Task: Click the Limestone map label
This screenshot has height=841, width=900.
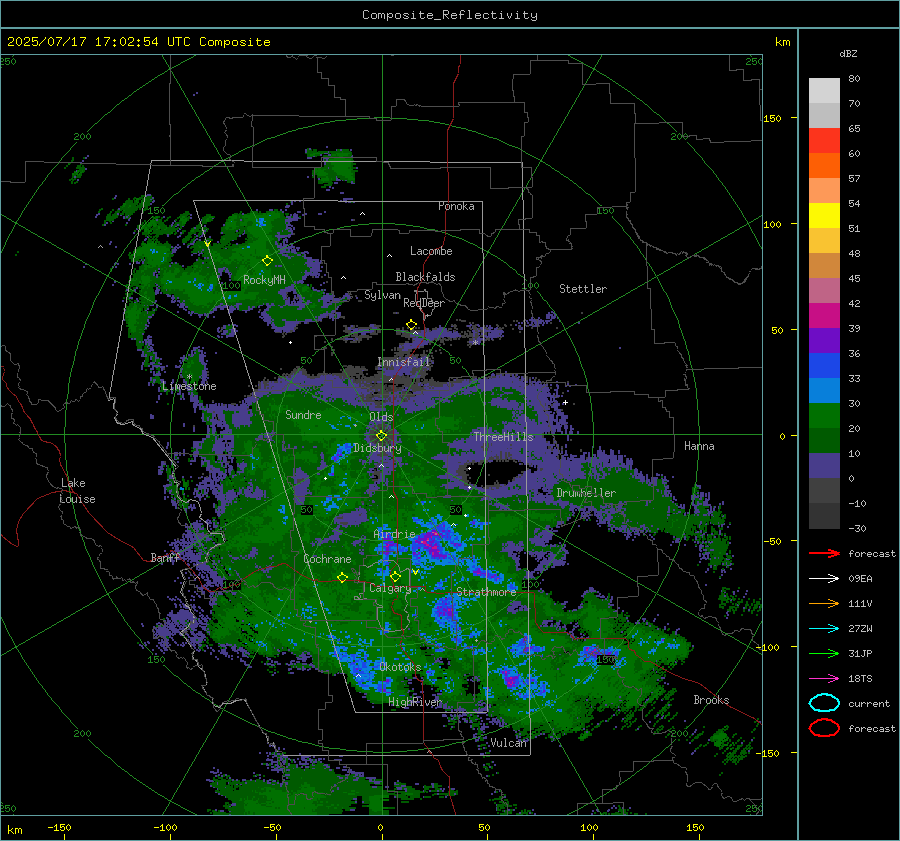Action: (189, 386)
